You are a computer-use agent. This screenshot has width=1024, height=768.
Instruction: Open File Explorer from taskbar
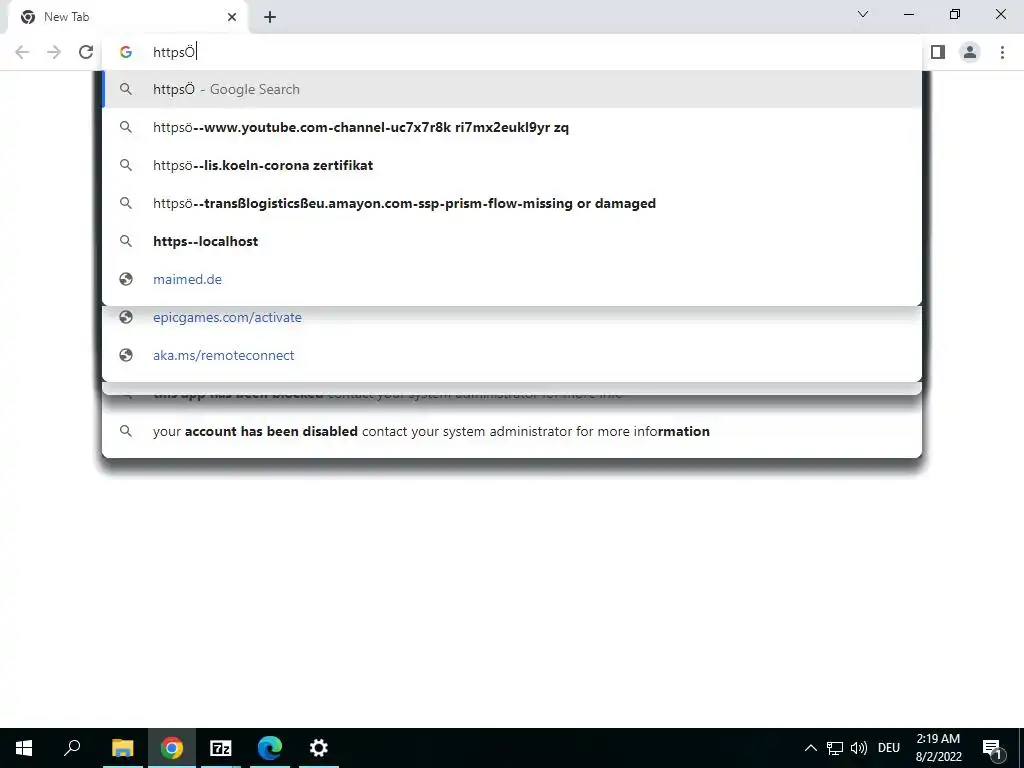(x=122, y=748)
